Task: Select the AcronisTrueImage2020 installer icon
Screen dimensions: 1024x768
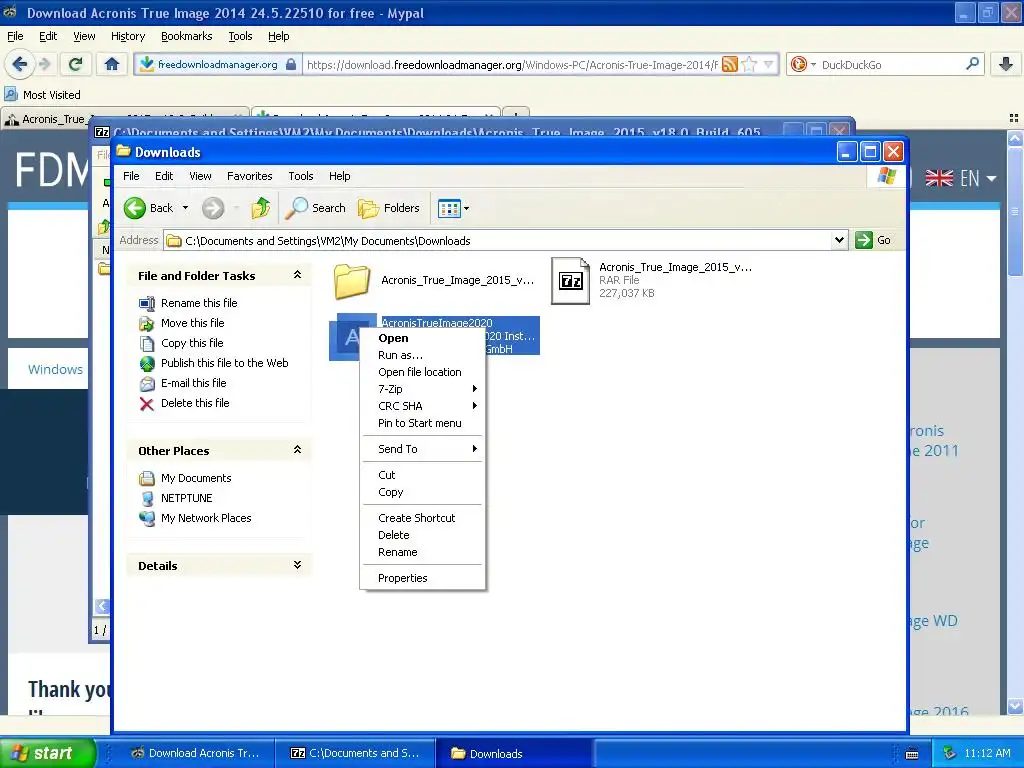Action: coord(345,337)
